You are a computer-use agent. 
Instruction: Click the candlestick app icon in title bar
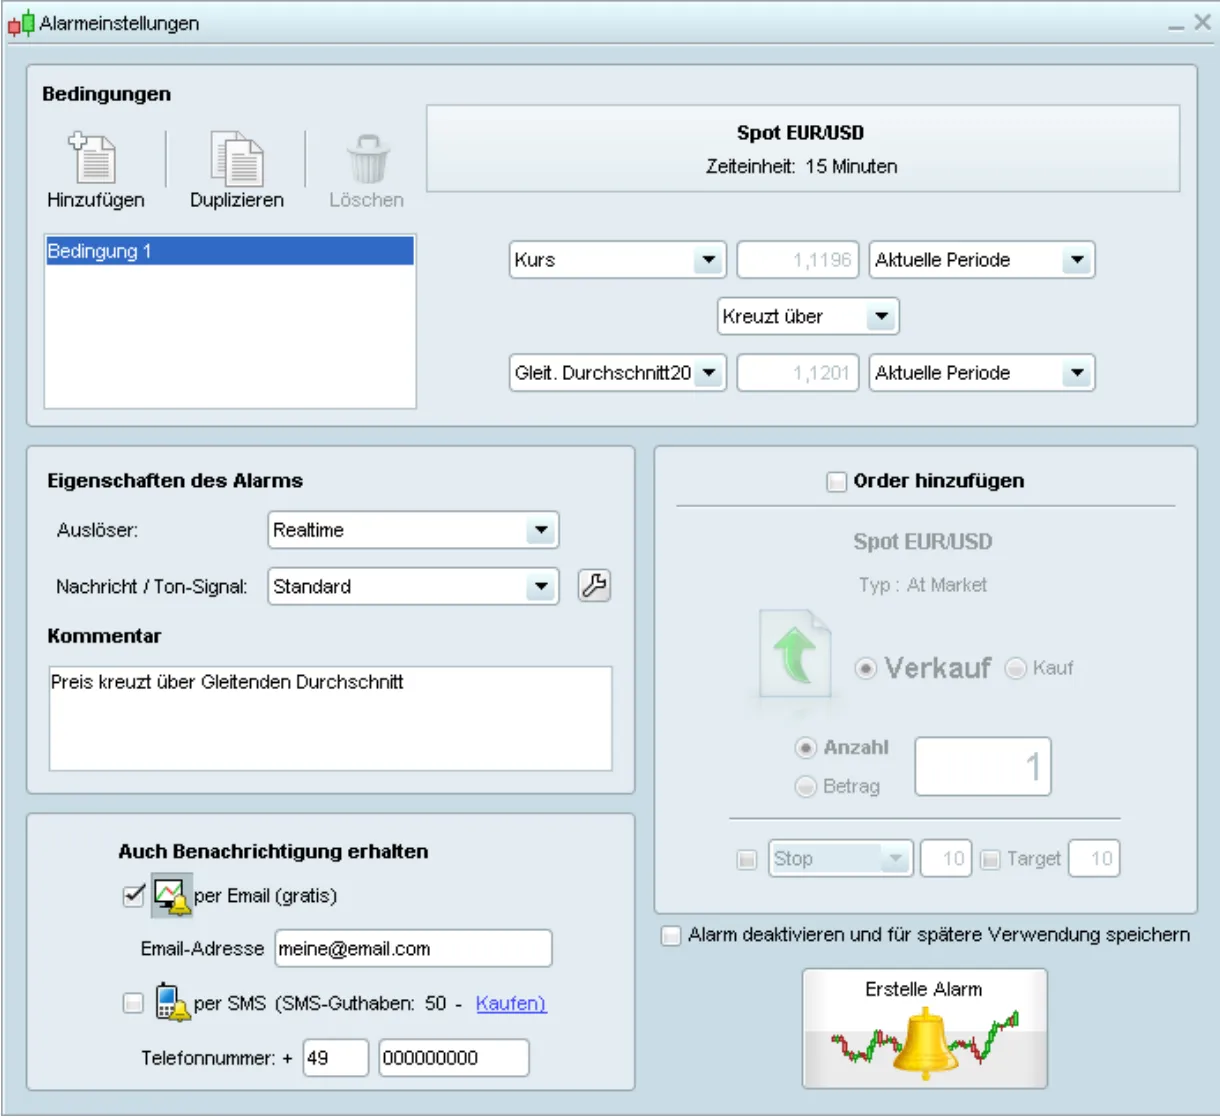pyautogui.click(x=21, y=23)
